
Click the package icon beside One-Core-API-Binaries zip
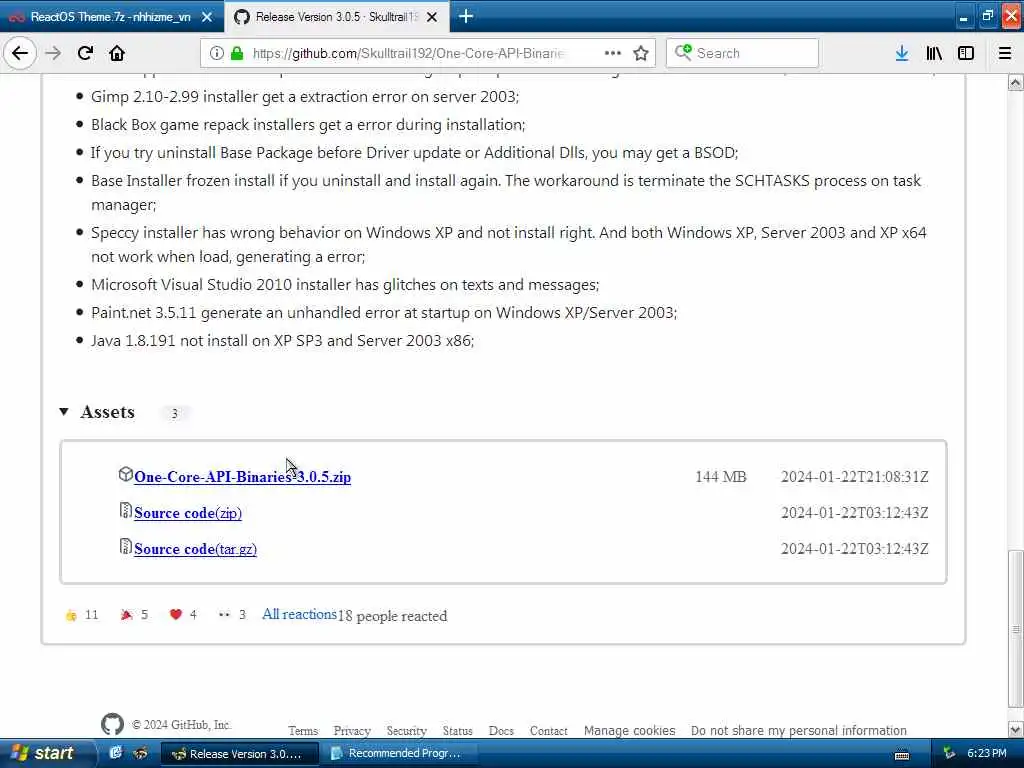(125, 474)
